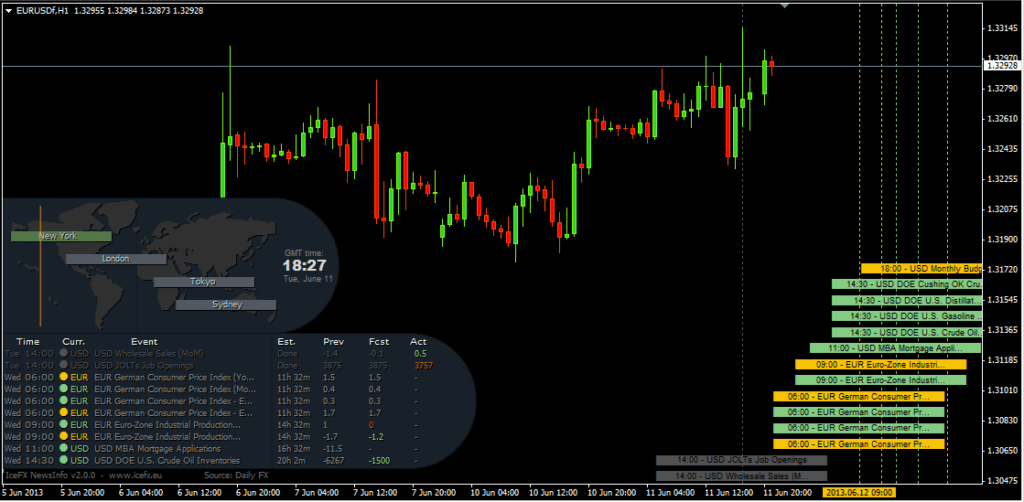
Task: Click the current price tag 1.32928
Action: [x=1002, y=65]
